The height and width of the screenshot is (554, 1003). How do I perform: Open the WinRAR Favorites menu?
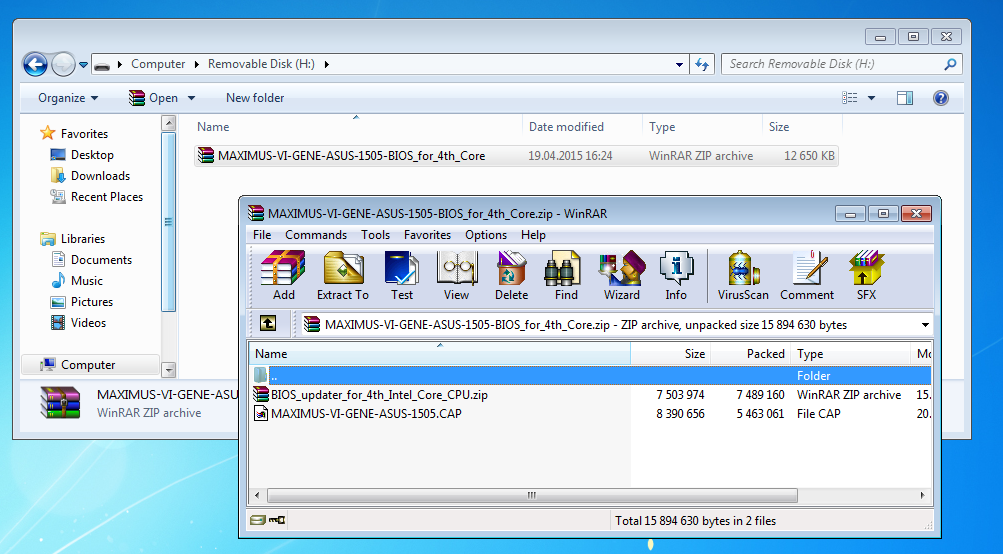coord(427,235)
